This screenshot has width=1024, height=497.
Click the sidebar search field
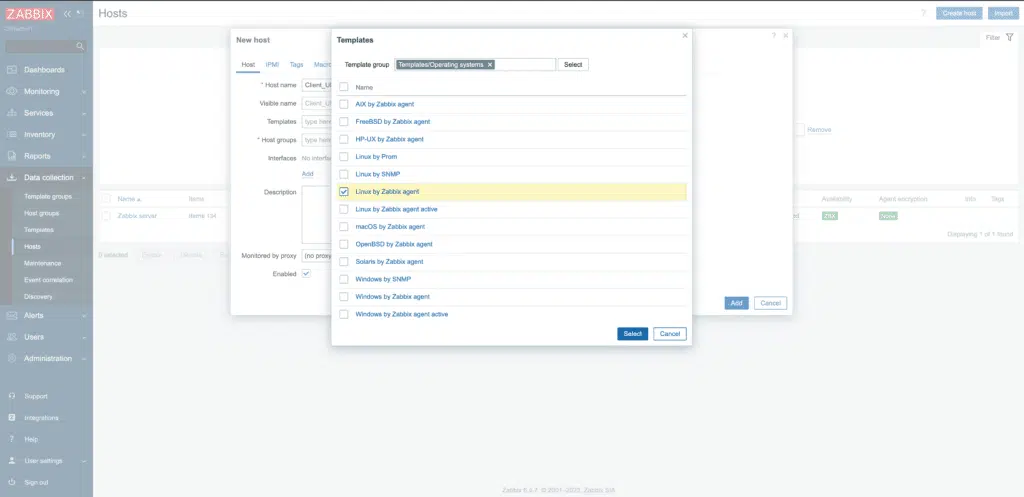(46, 46)
